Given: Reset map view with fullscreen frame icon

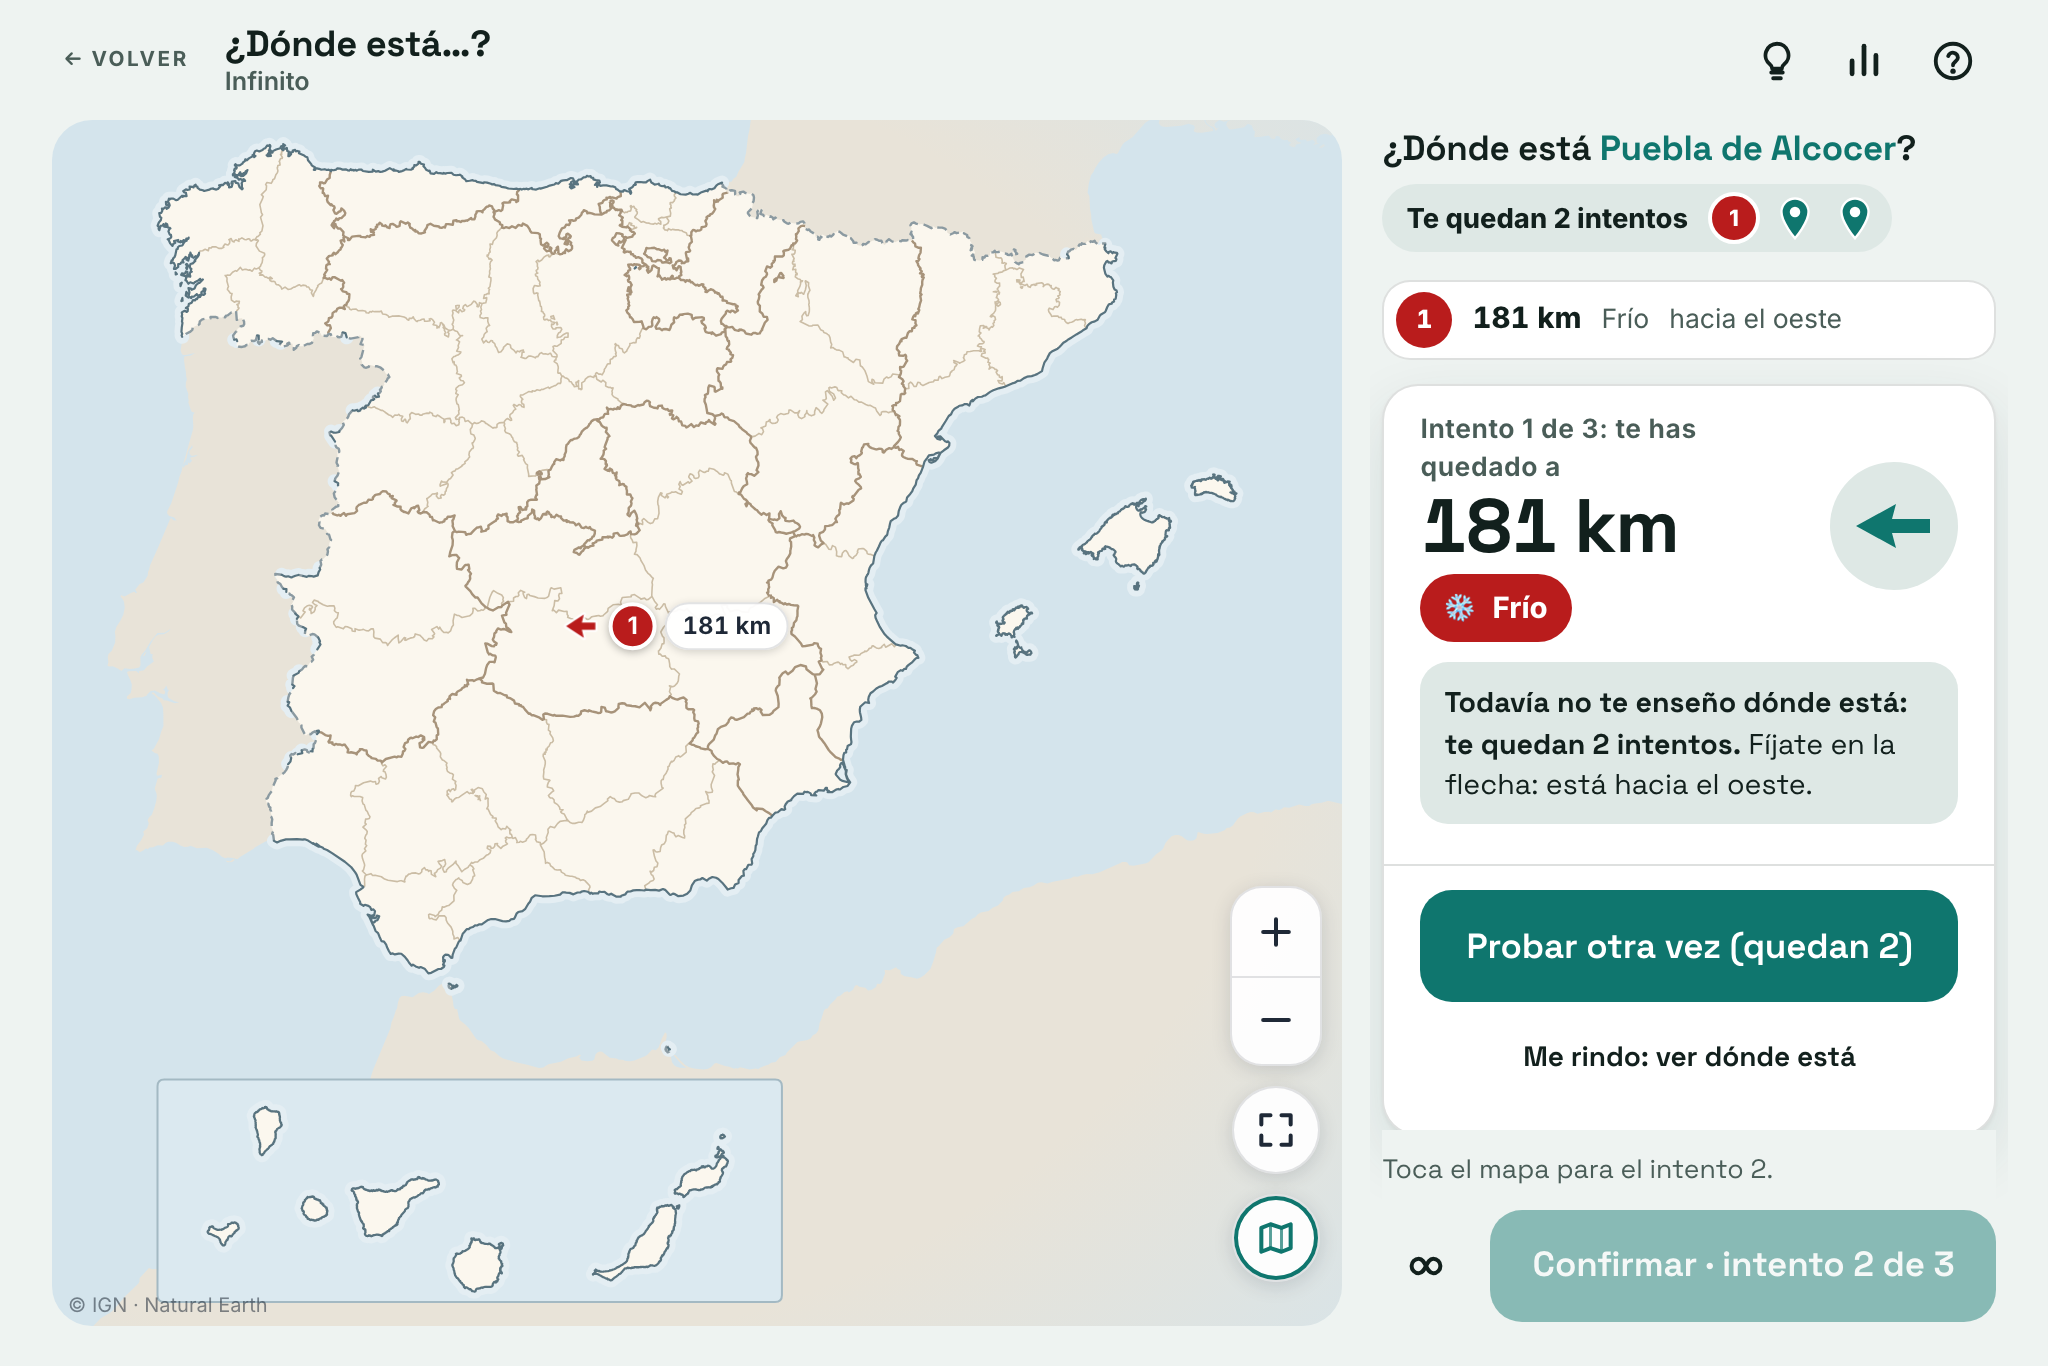Looking at the screenshot, I should [1276, 1130].
